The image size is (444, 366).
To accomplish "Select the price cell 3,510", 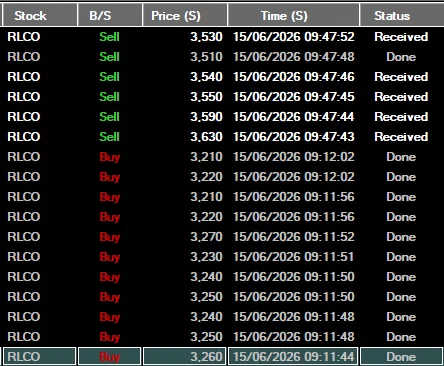I will point(206,57).
